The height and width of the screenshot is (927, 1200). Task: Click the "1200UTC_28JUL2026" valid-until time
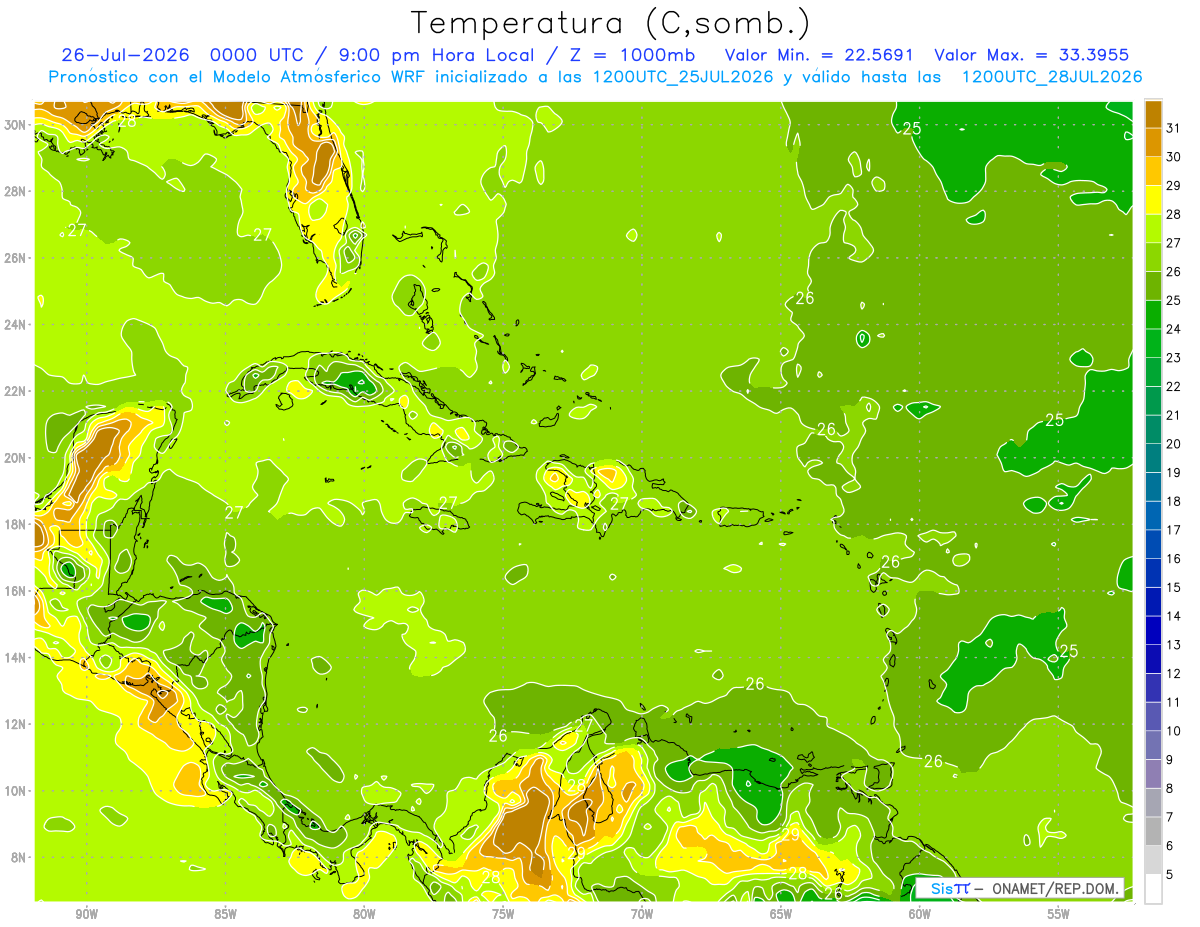click(1052, 77)
